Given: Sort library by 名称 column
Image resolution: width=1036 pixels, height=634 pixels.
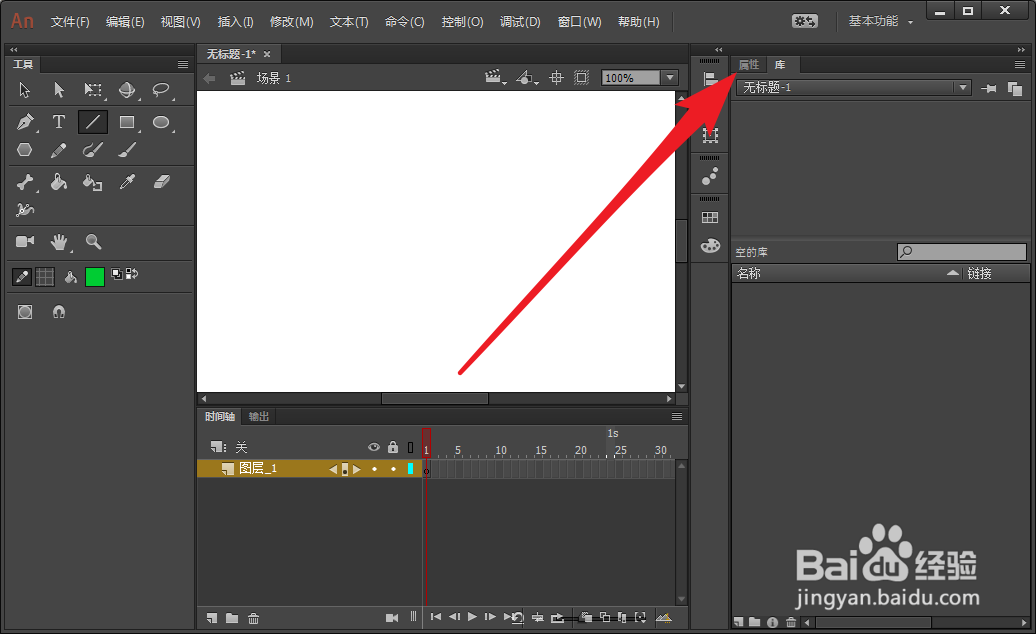Looking at the screenshot, I should pos(848,273).
